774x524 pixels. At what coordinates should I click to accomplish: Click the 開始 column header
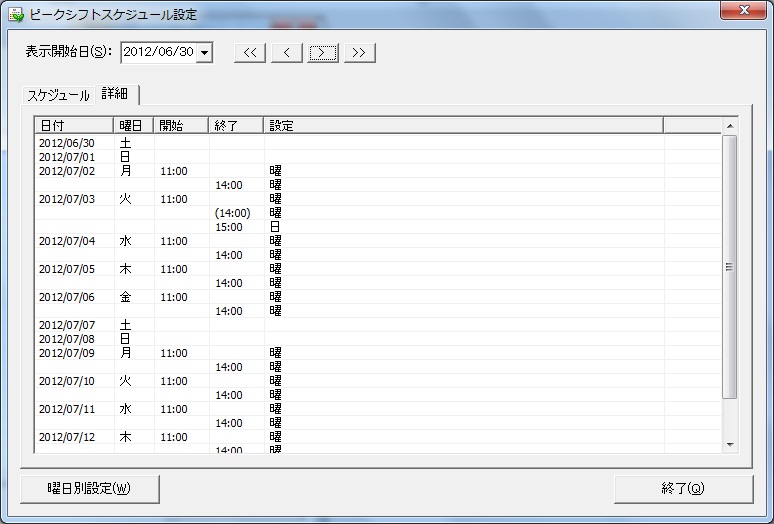(181, 126)
